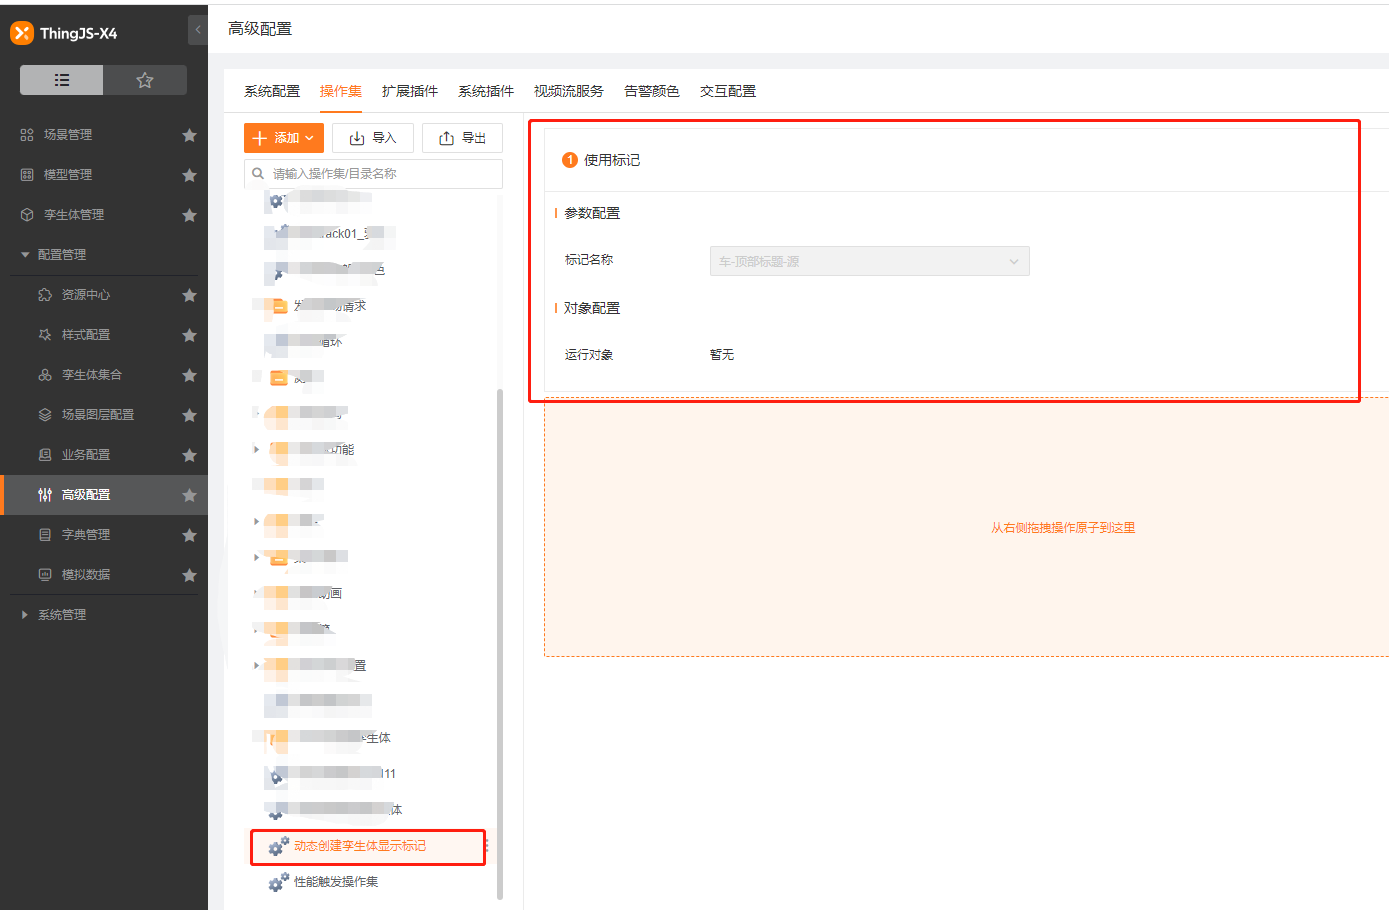
Task: Toggle favorite star for 孪生体集合
Action: [189, 375]
